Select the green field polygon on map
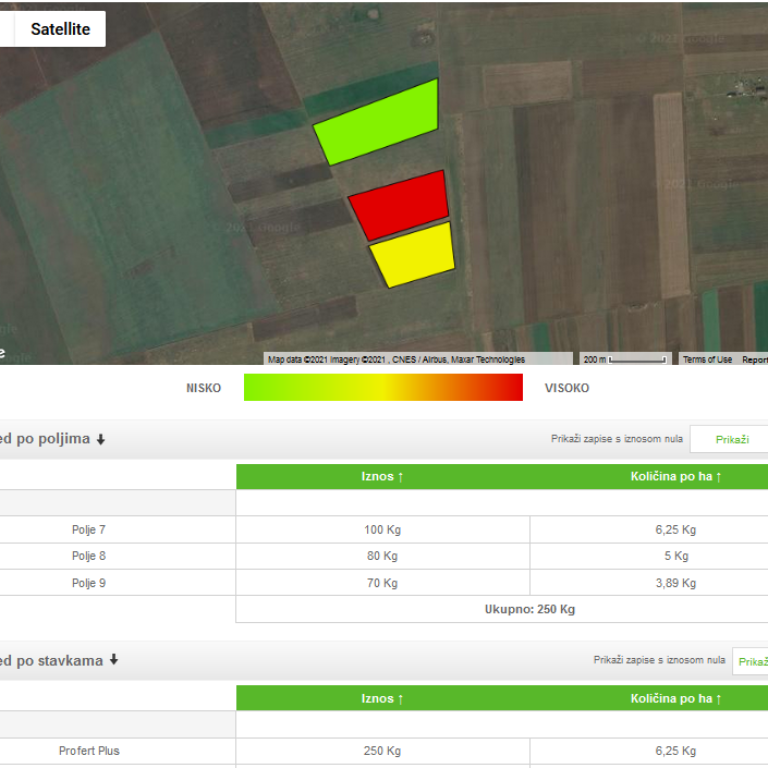Viewport: 768px width, 768px height. 380,121
